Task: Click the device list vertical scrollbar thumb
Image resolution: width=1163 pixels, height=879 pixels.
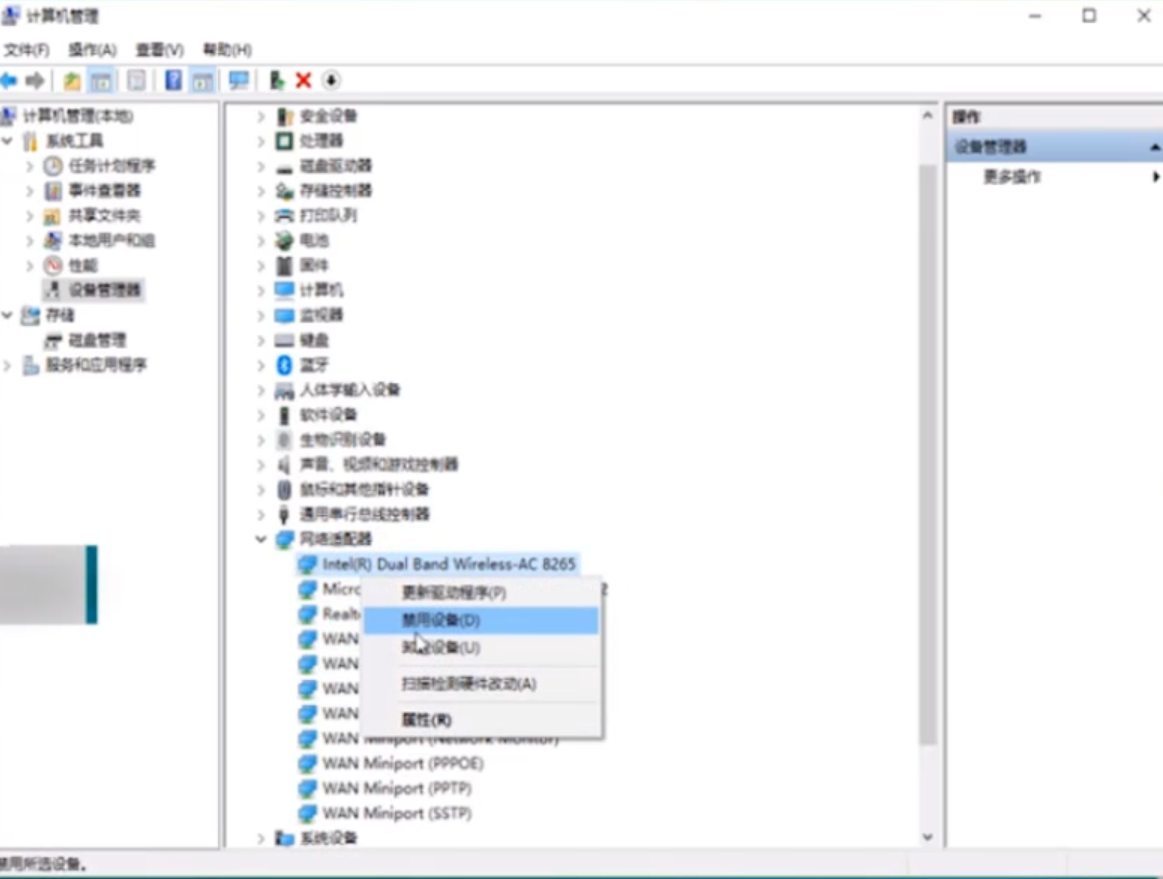Action: pos(927,454)
